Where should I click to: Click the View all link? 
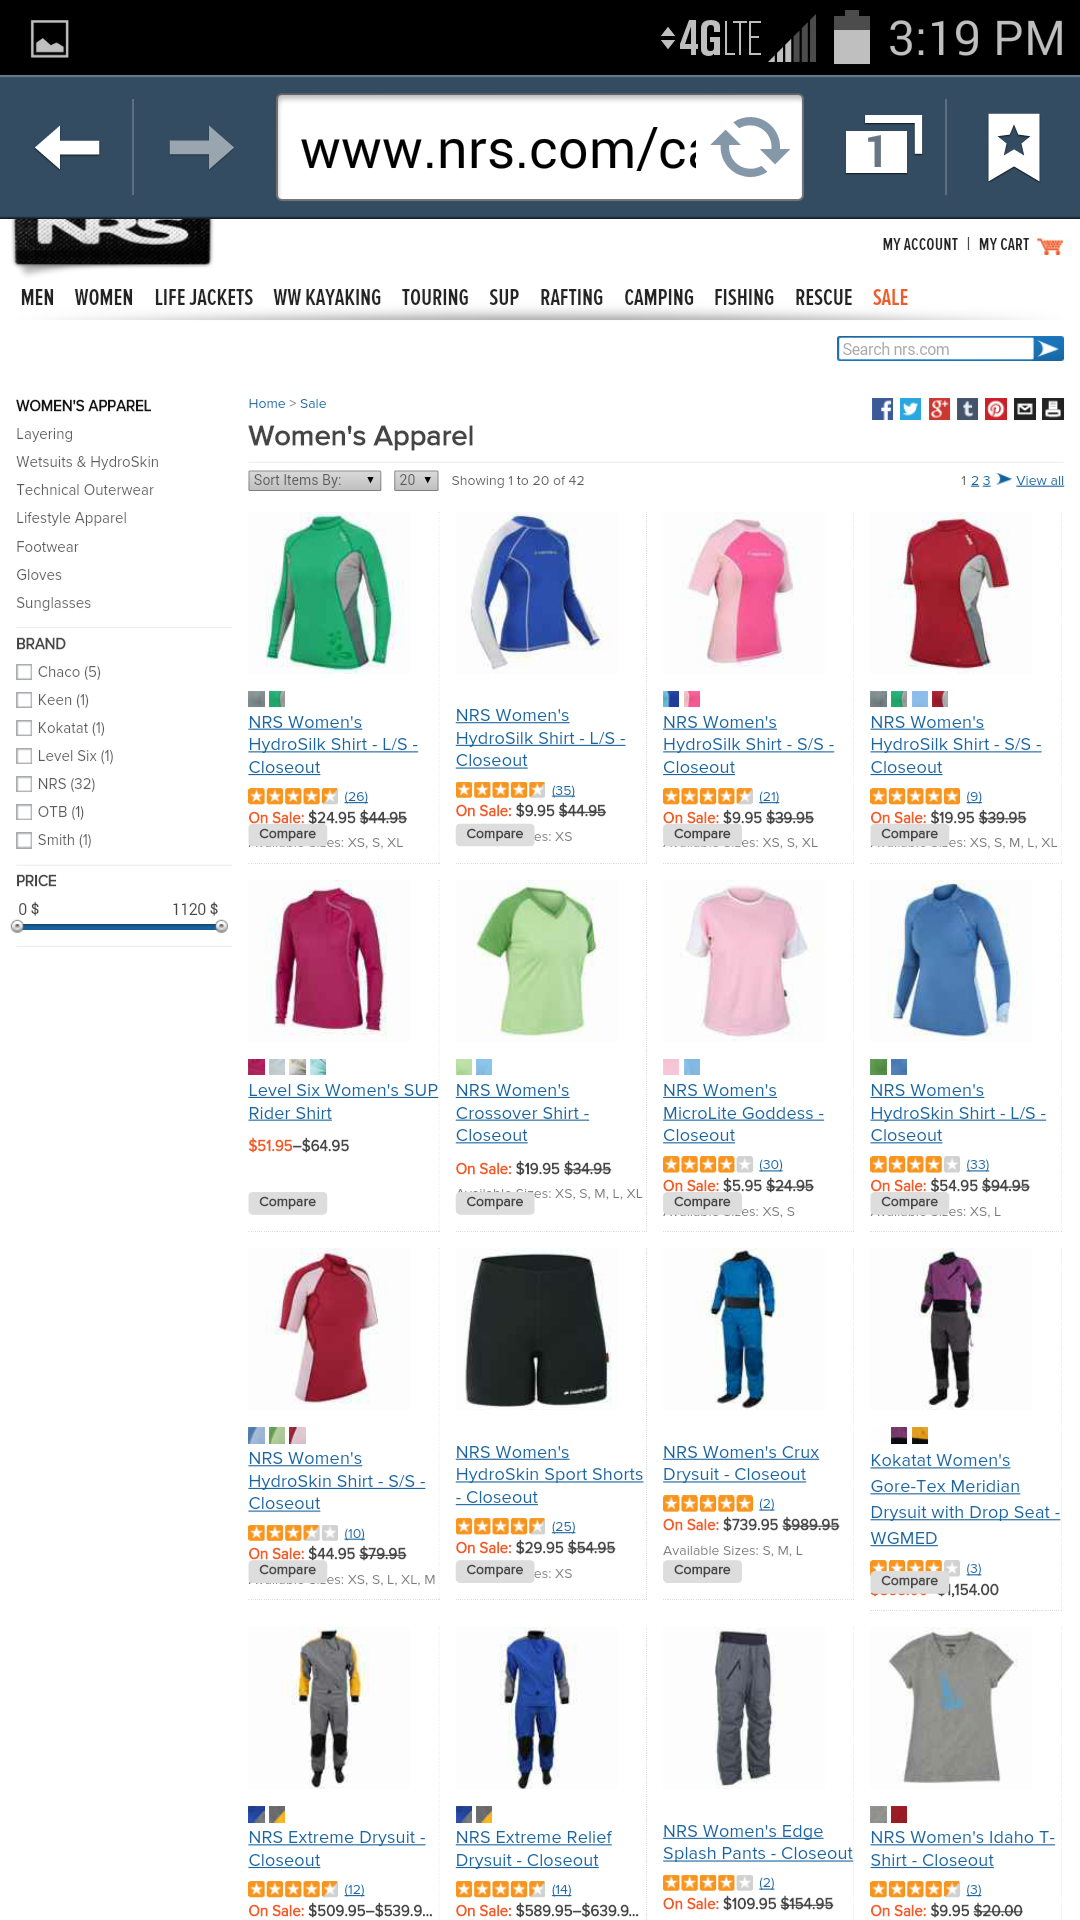tap(1040, 481)
